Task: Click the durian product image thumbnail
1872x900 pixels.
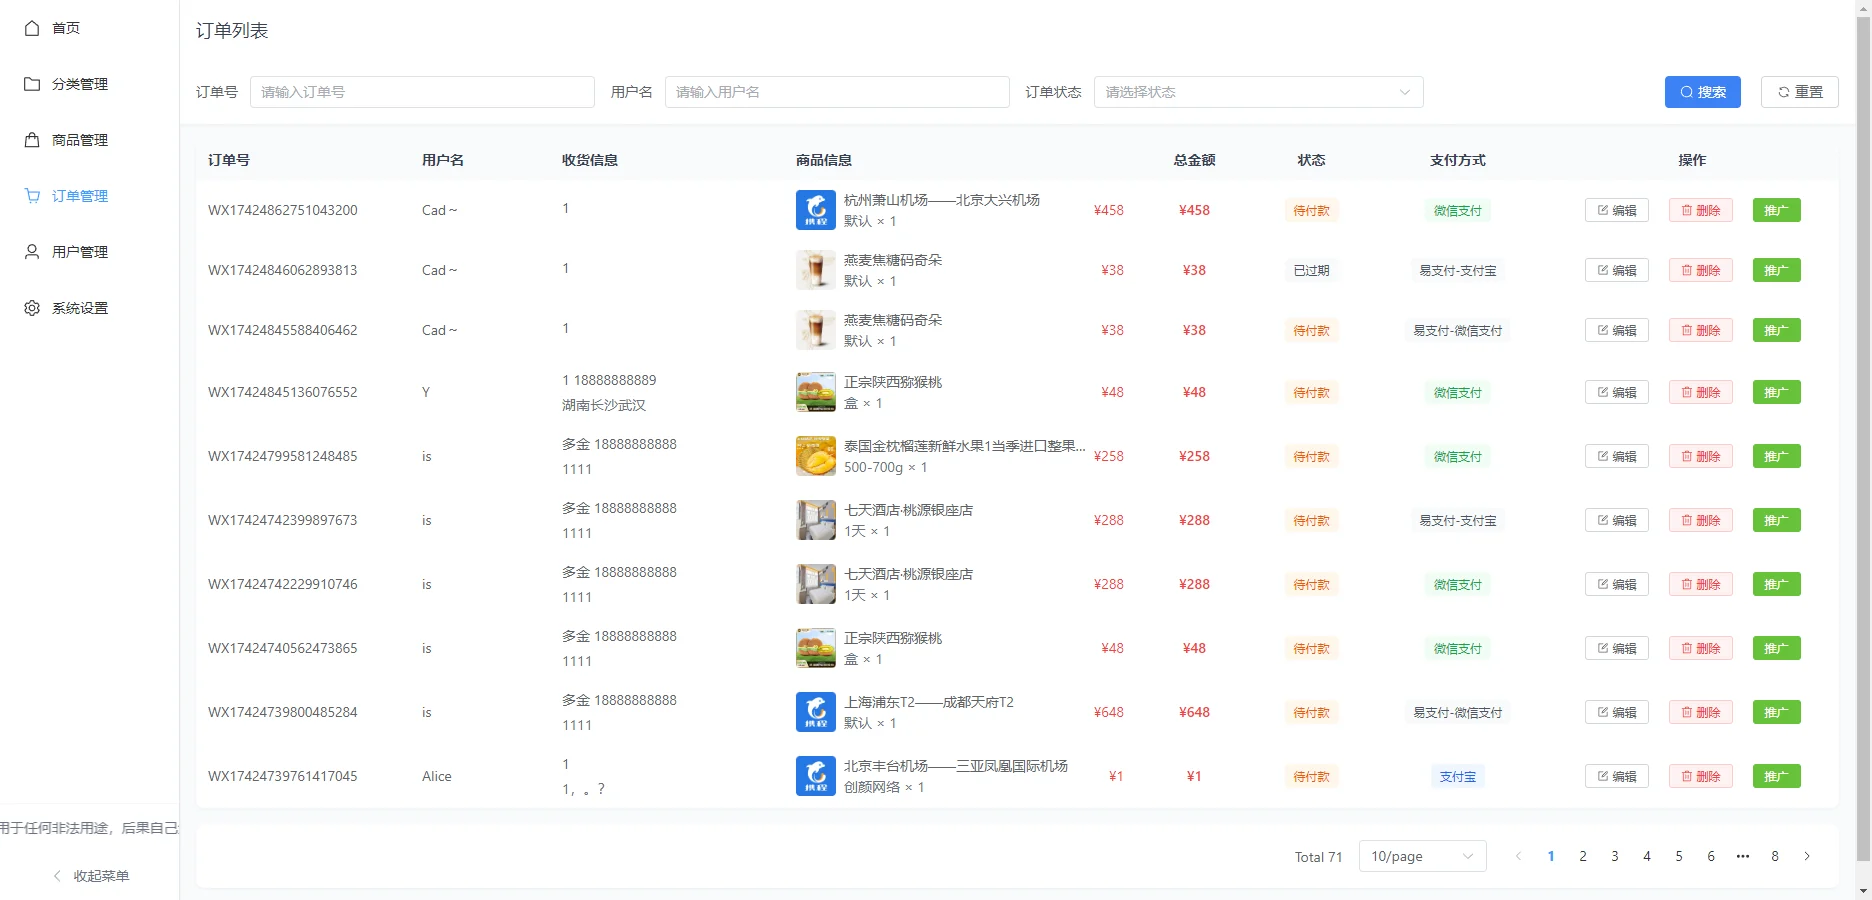Action: pyautogui.click(x=815, y=456)
